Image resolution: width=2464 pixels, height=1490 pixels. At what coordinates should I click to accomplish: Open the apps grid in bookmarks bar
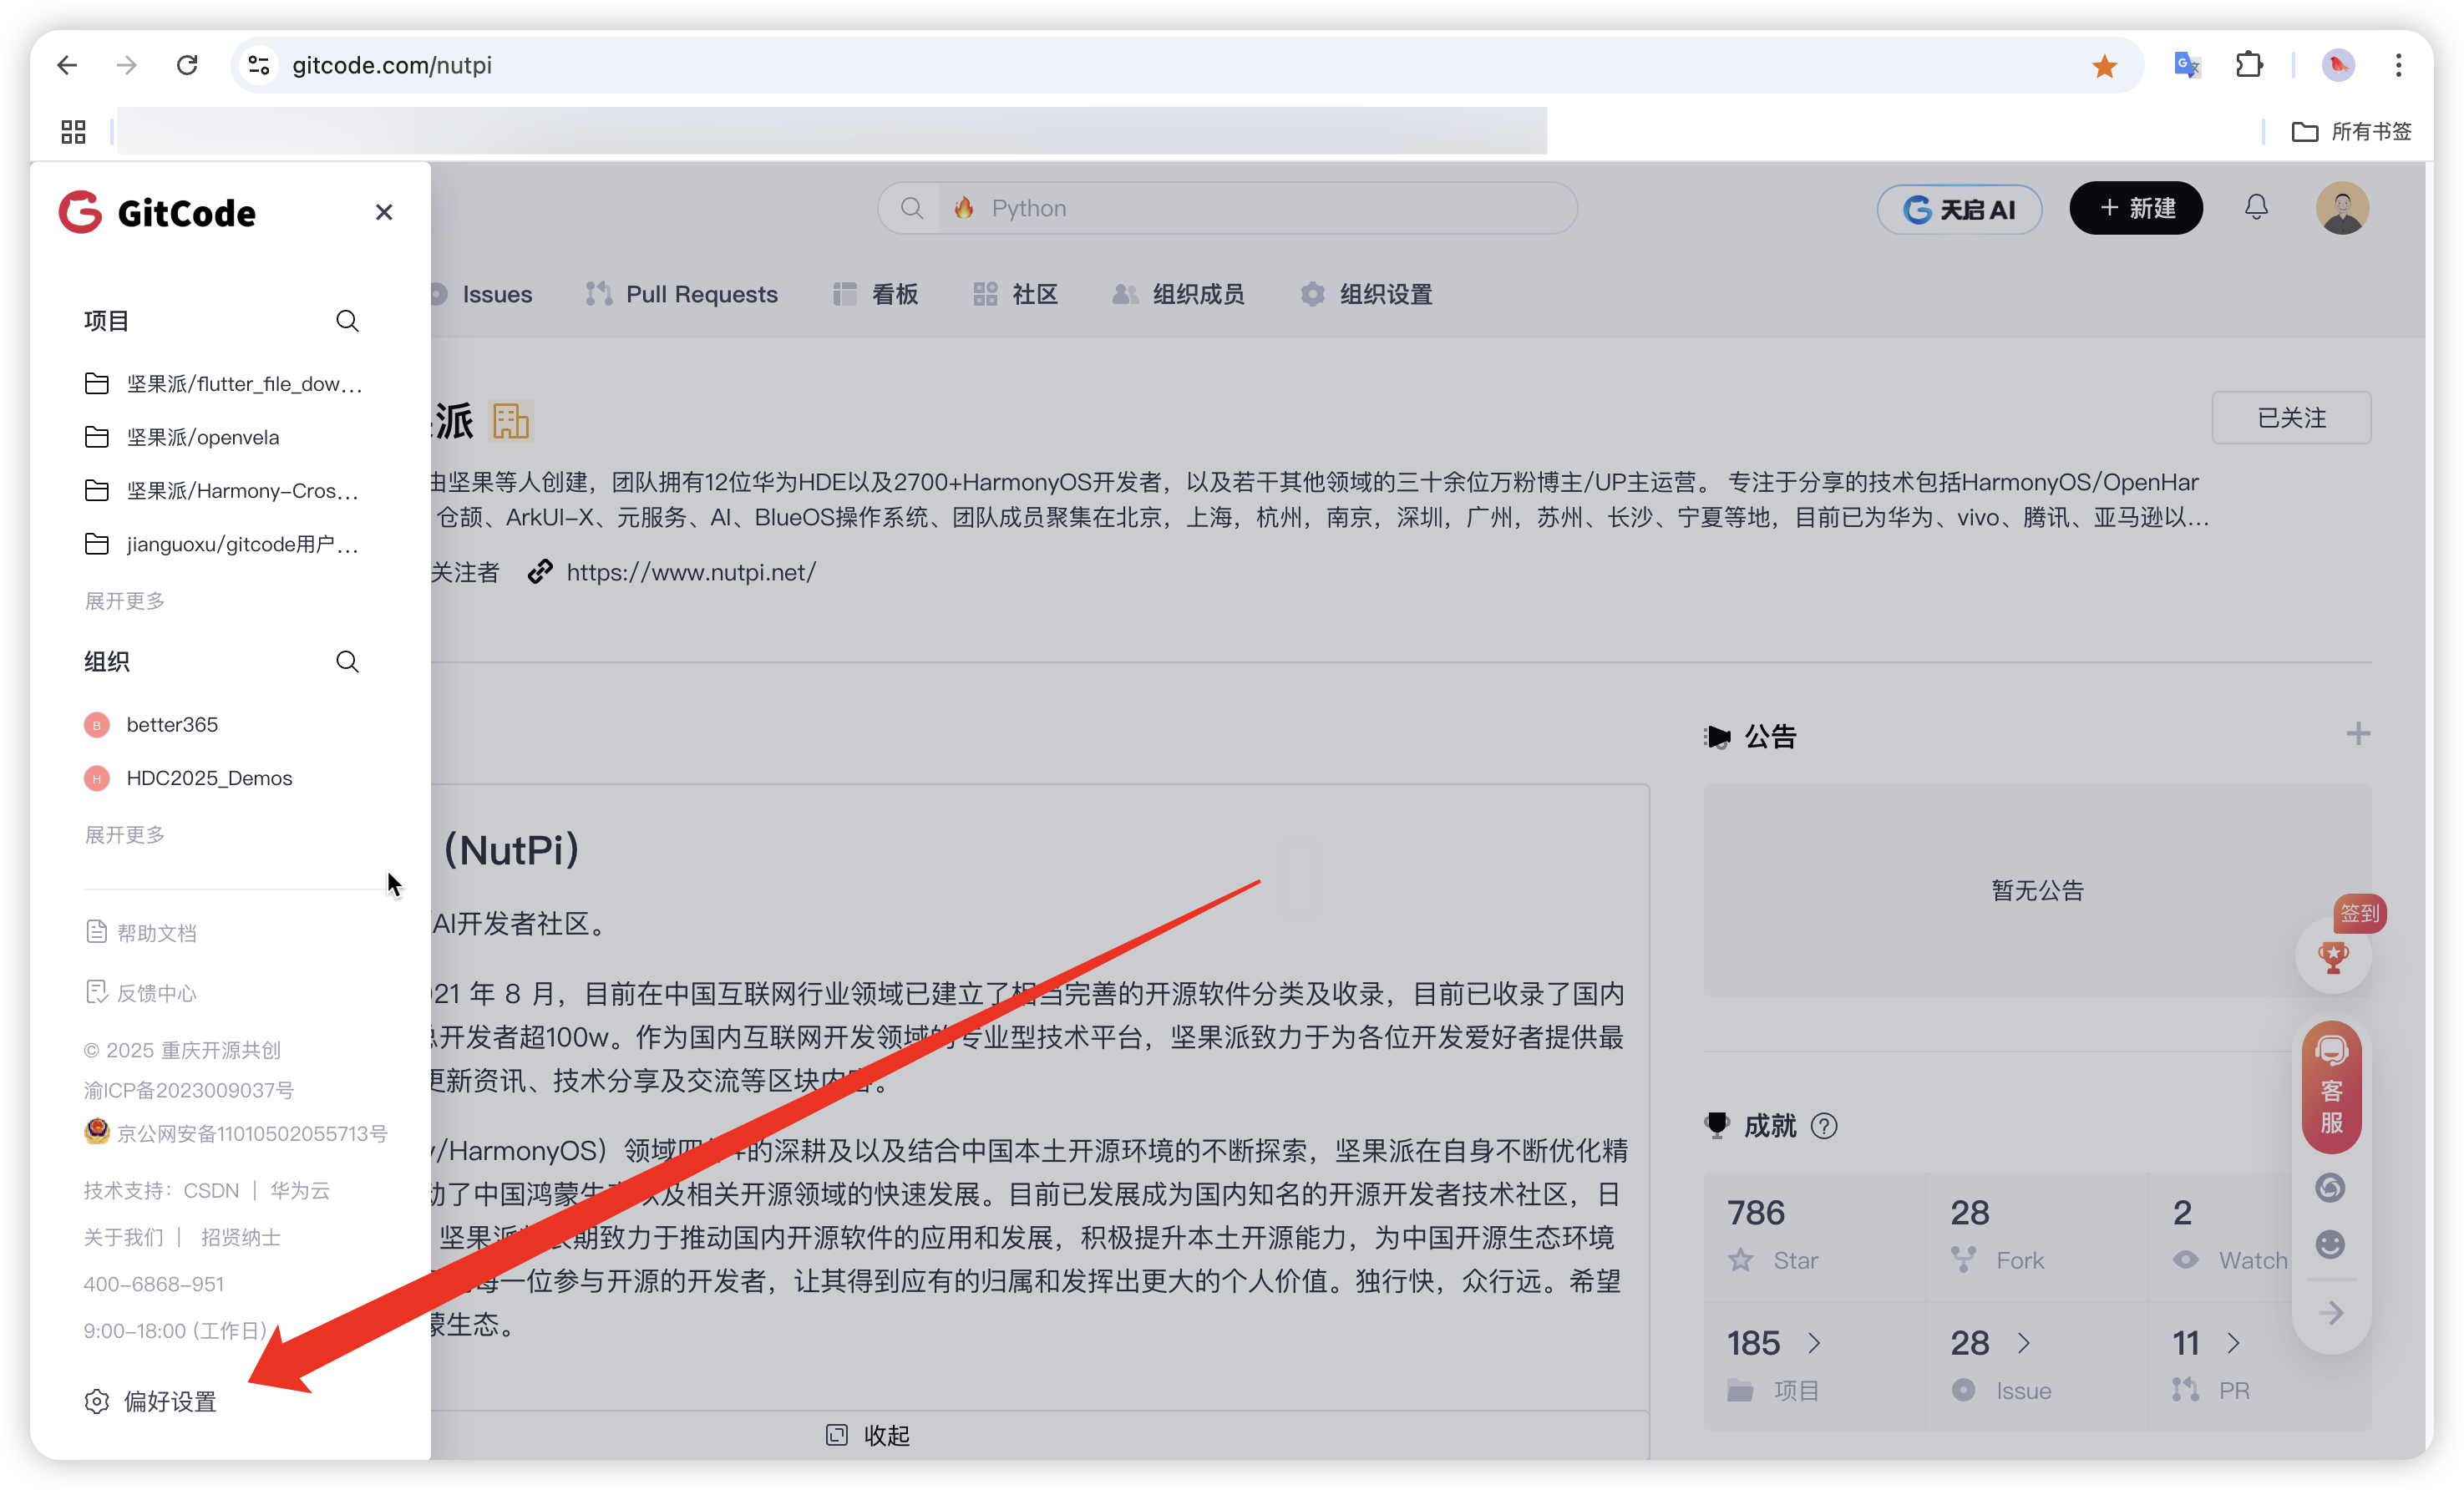(x=73, y=131)
